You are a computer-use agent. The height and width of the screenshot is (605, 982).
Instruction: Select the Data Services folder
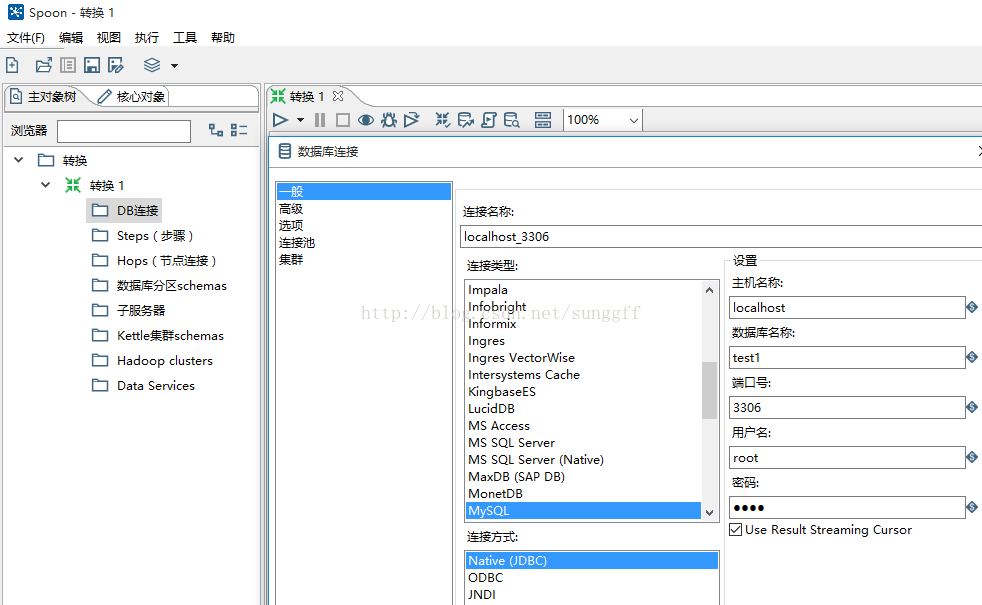tap(143, 386)
